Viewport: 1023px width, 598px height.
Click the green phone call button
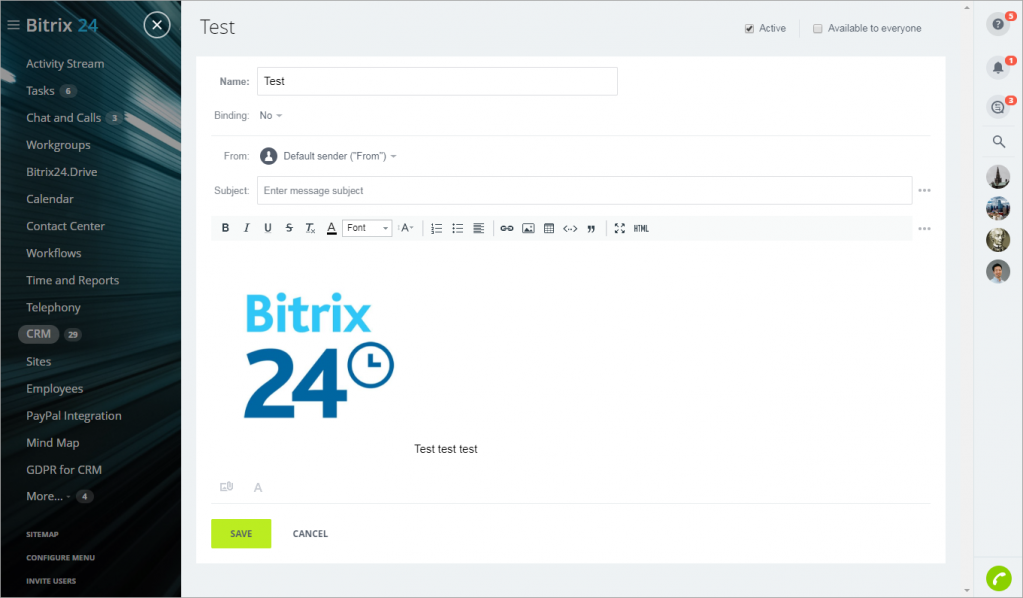point(998,578)
